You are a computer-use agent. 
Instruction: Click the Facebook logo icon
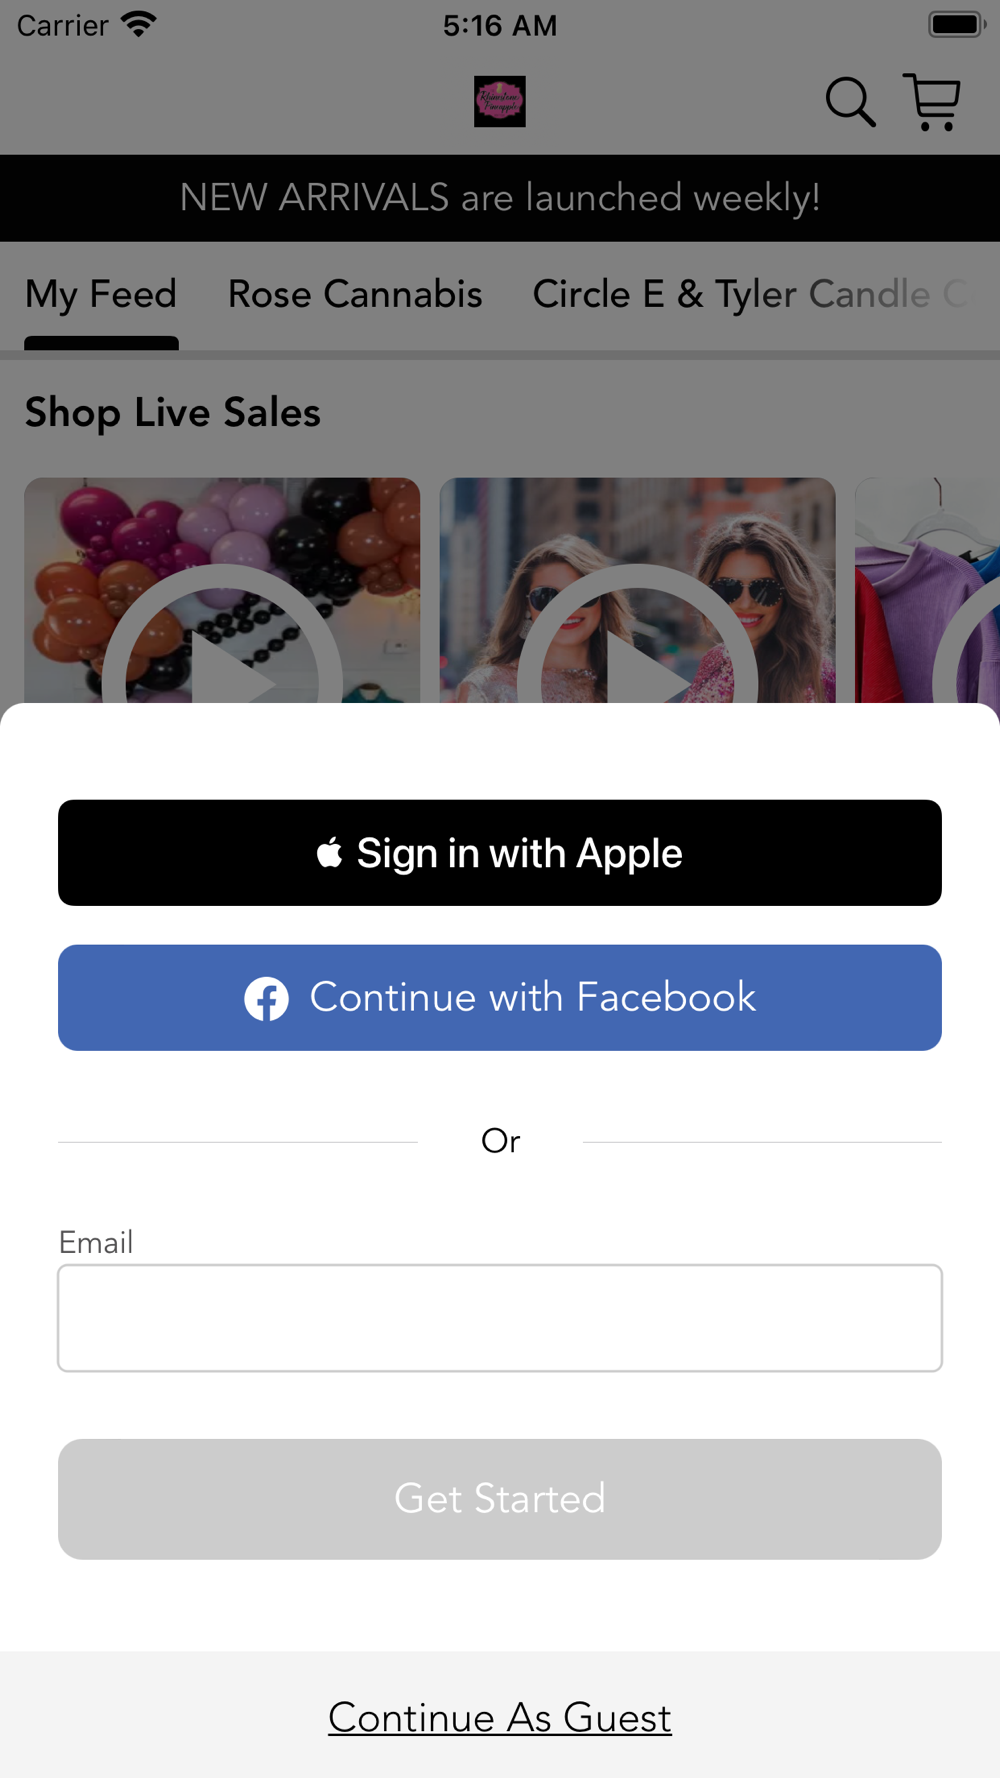[267, 998]
